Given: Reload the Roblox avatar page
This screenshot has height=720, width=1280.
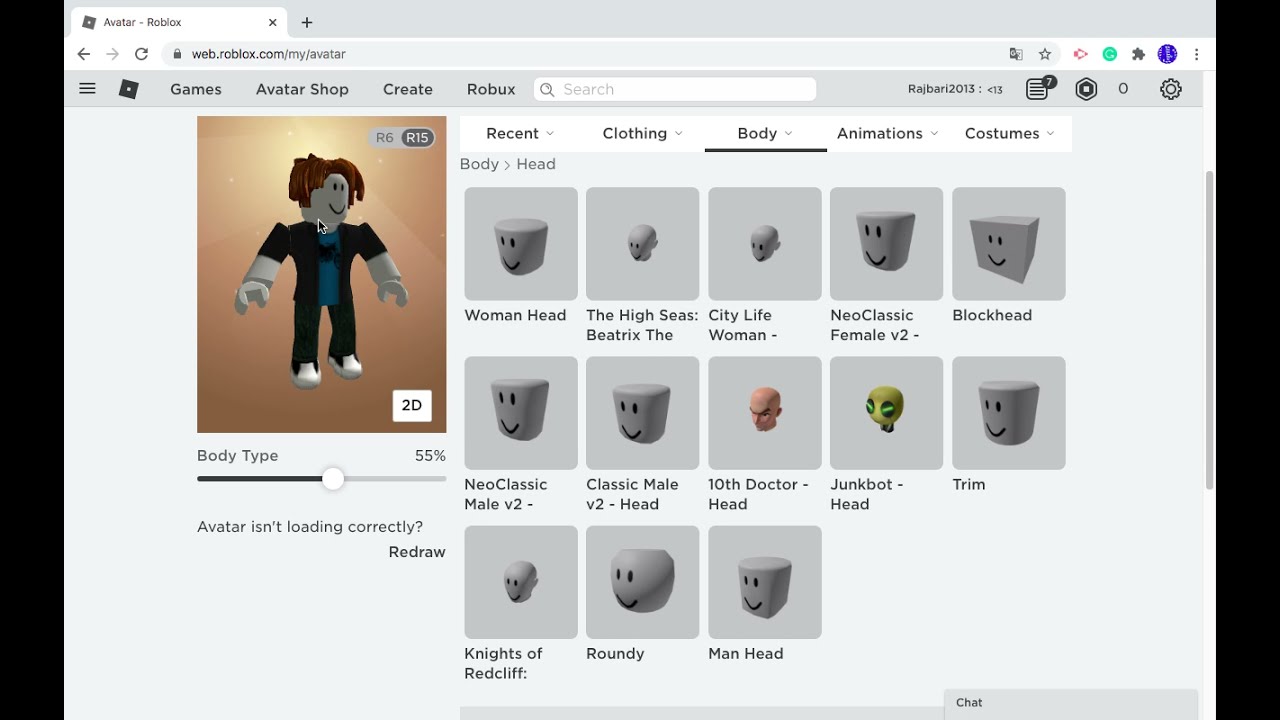Looking at the screenshot, I should pyautogui.click(x=141, y=54).
